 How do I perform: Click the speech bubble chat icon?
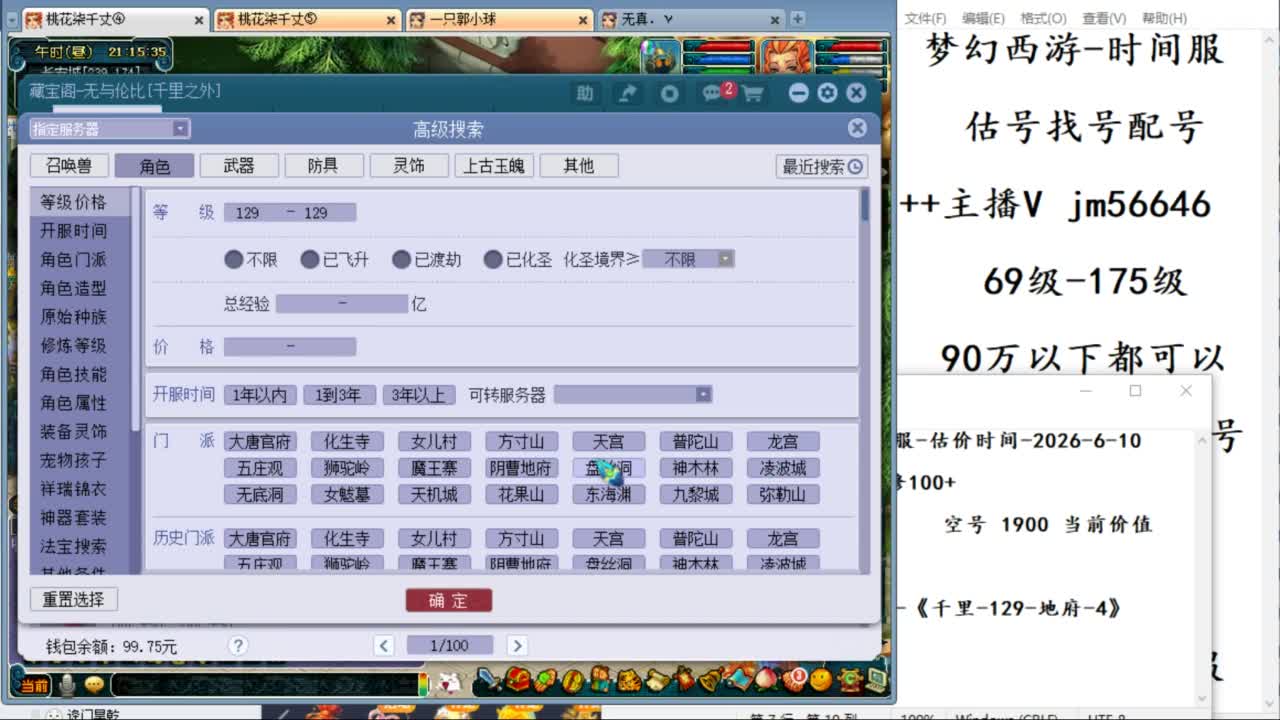coord(94,685)
